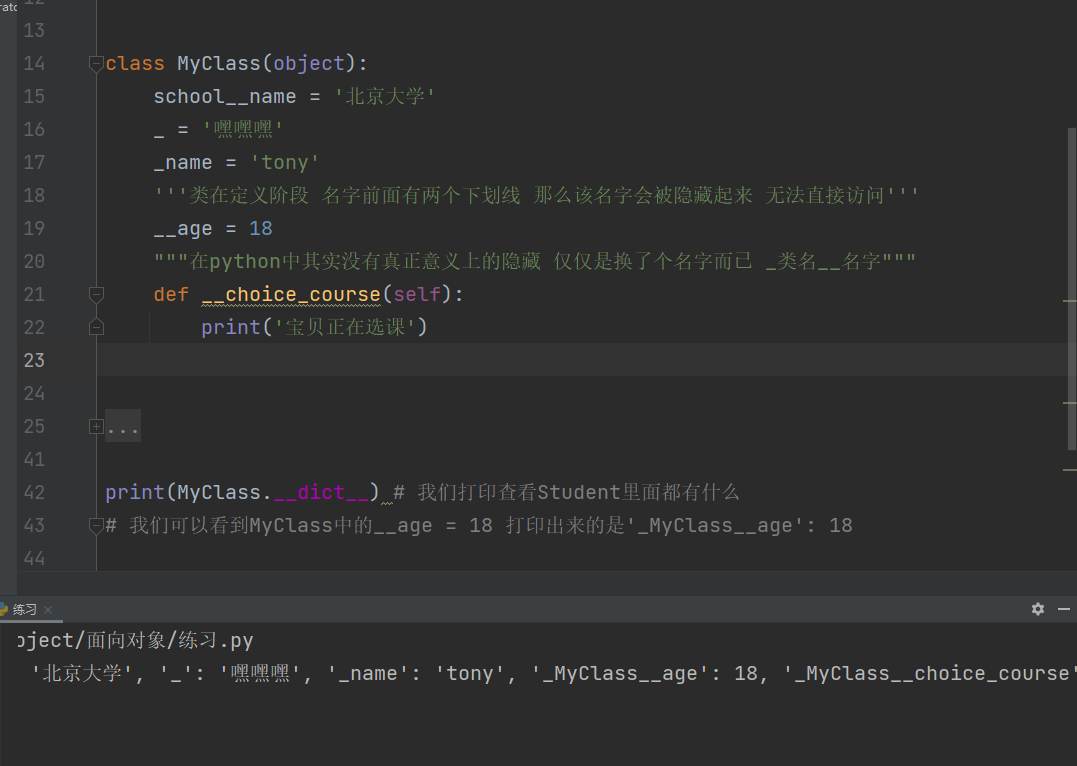This screenshot has width=1077, height=766.
Task: Click line number 14 in gutter
Action: (x=34, y=63)
